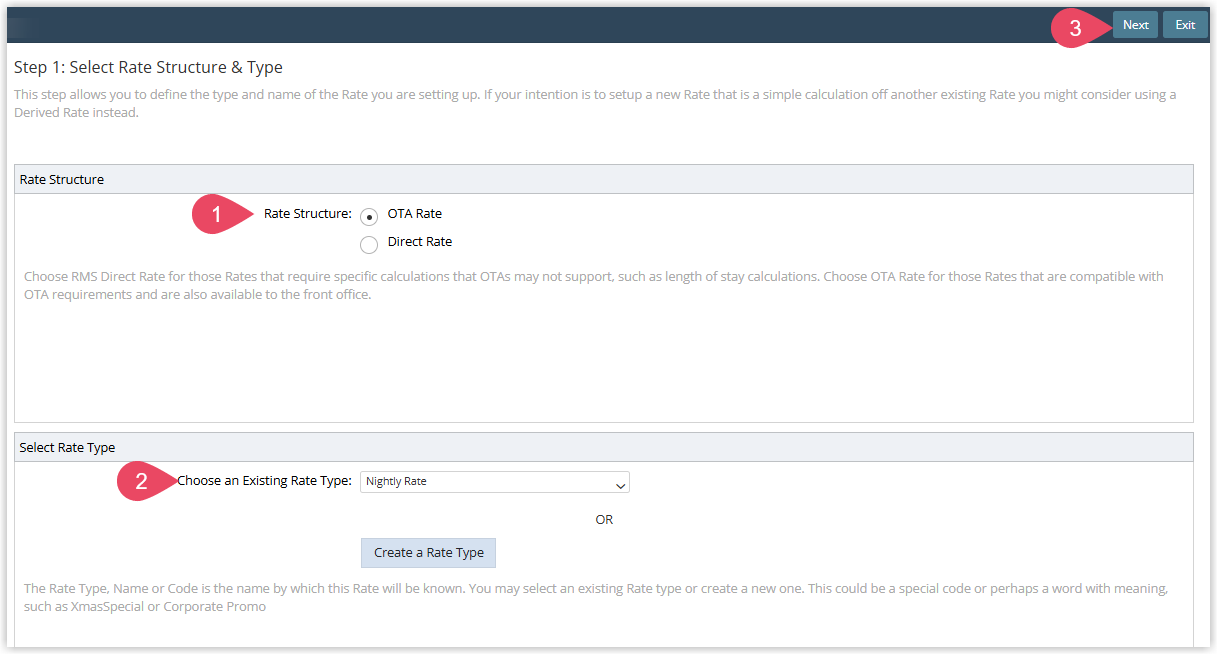Screen dimensions: 1218x655
Task: Click the 'Rate Structure:' field label
Action: click(308, 213)
